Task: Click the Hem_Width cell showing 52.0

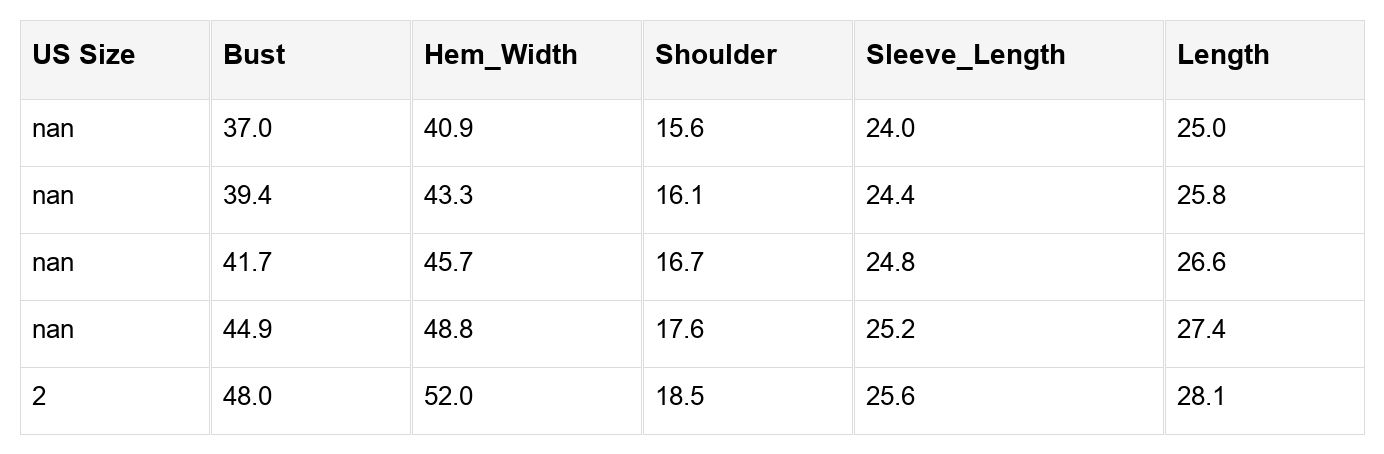Action: [x=448, y=397]
